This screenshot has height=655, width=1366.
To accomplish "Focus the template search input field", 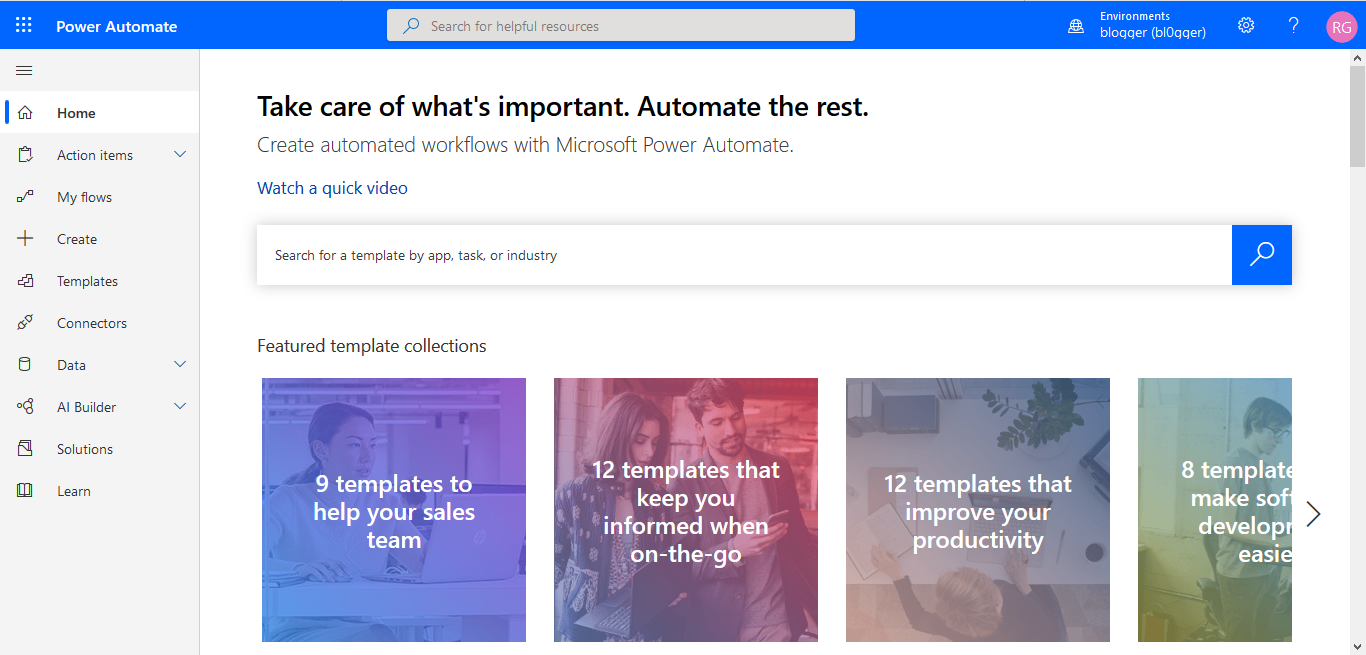I will tap(744, 255).
